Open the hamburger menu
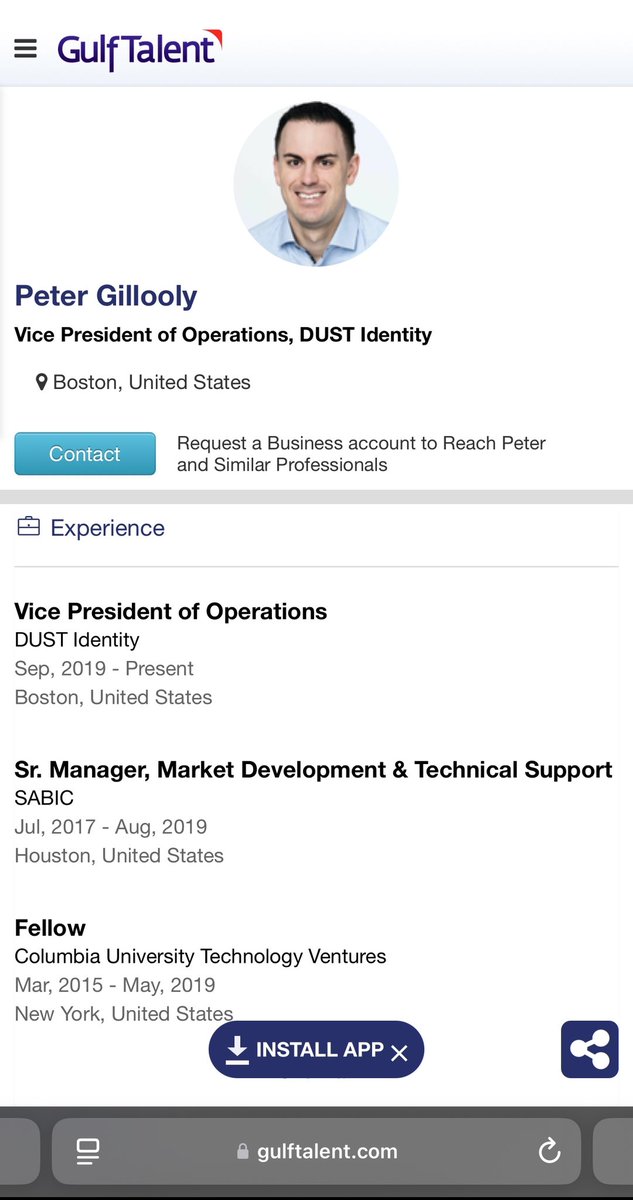 point(25,48)
